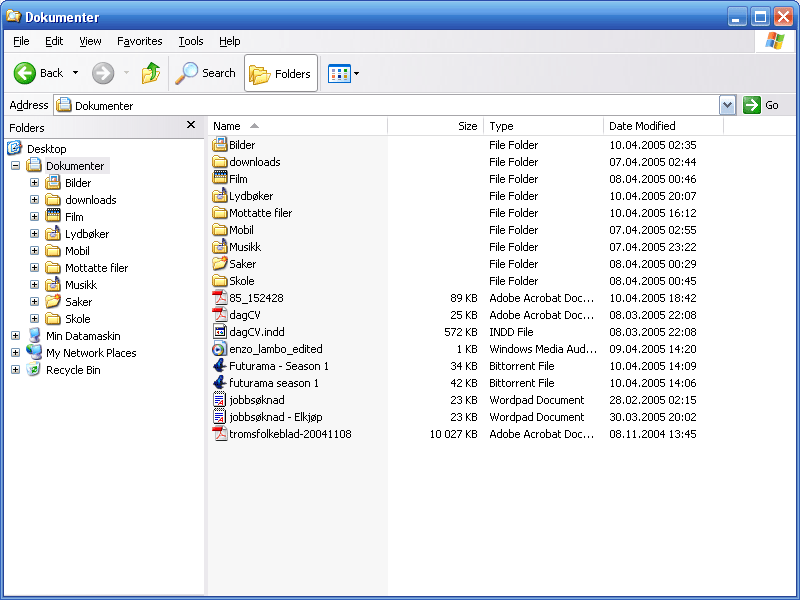Open the Tools menu

(190, 41)
